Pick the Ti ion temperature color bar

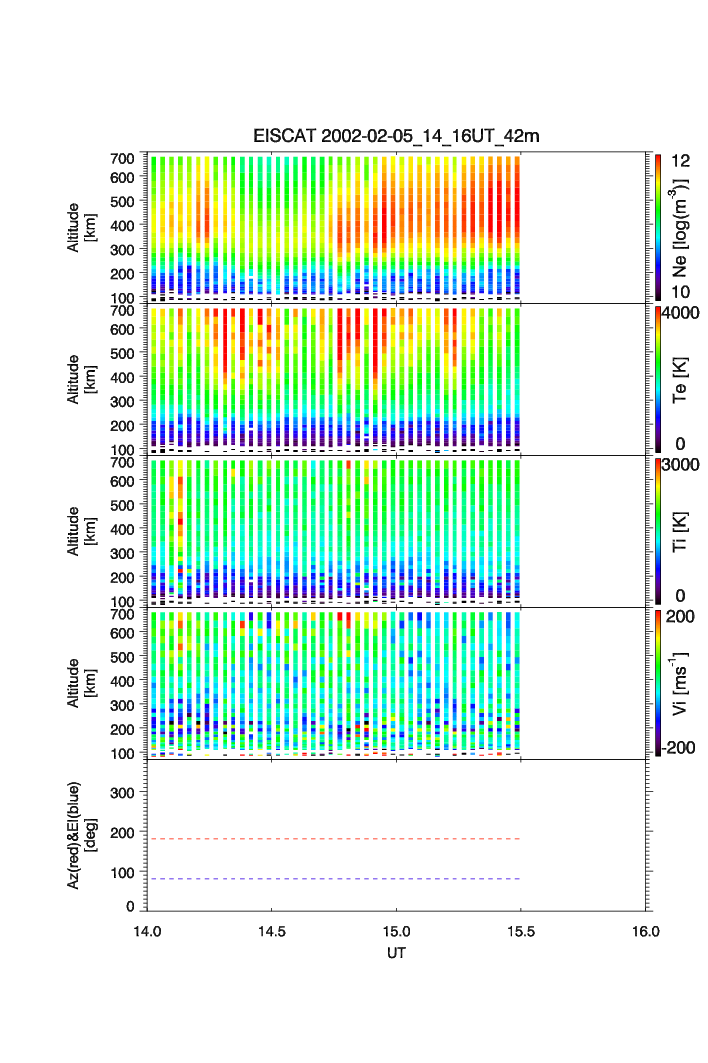tap(658, 531)
